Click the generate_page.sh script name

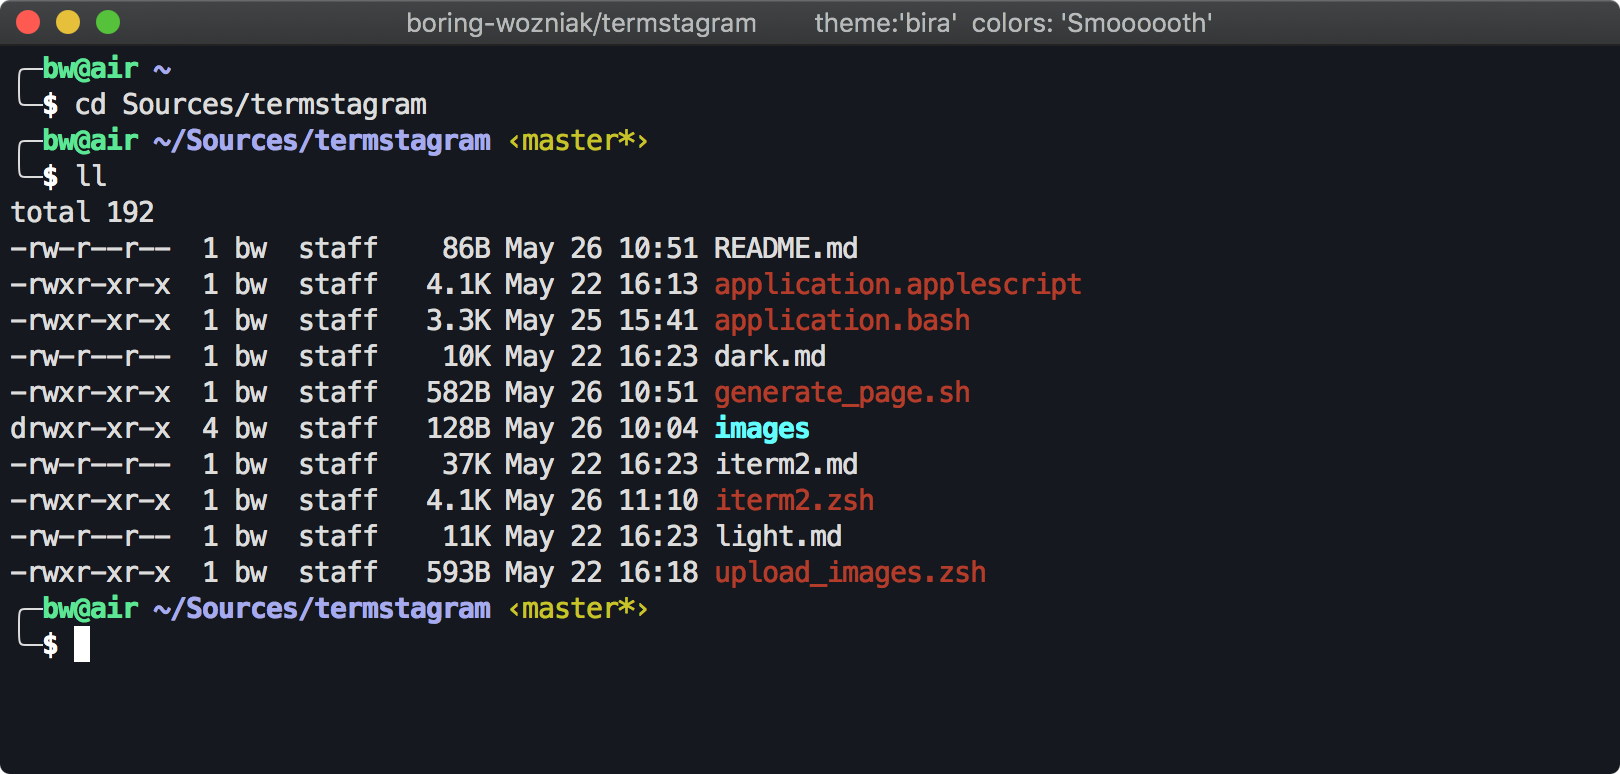[842, 393]
